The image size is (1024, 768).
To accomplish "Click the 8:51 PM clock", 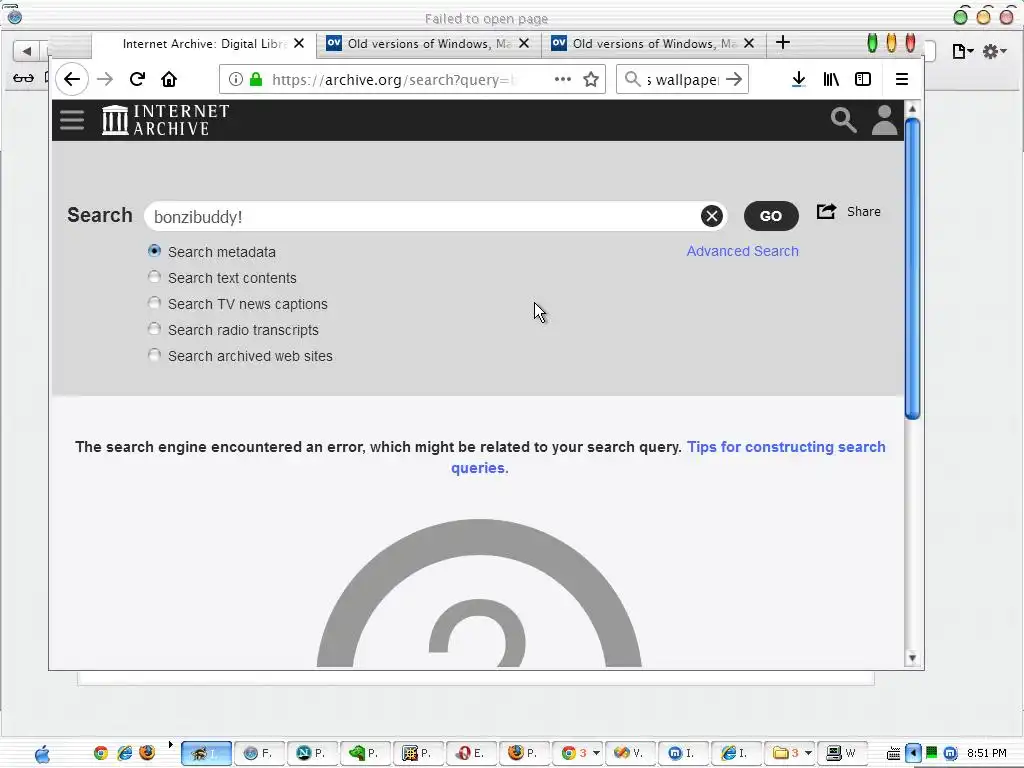I will [x=987, y=754].
